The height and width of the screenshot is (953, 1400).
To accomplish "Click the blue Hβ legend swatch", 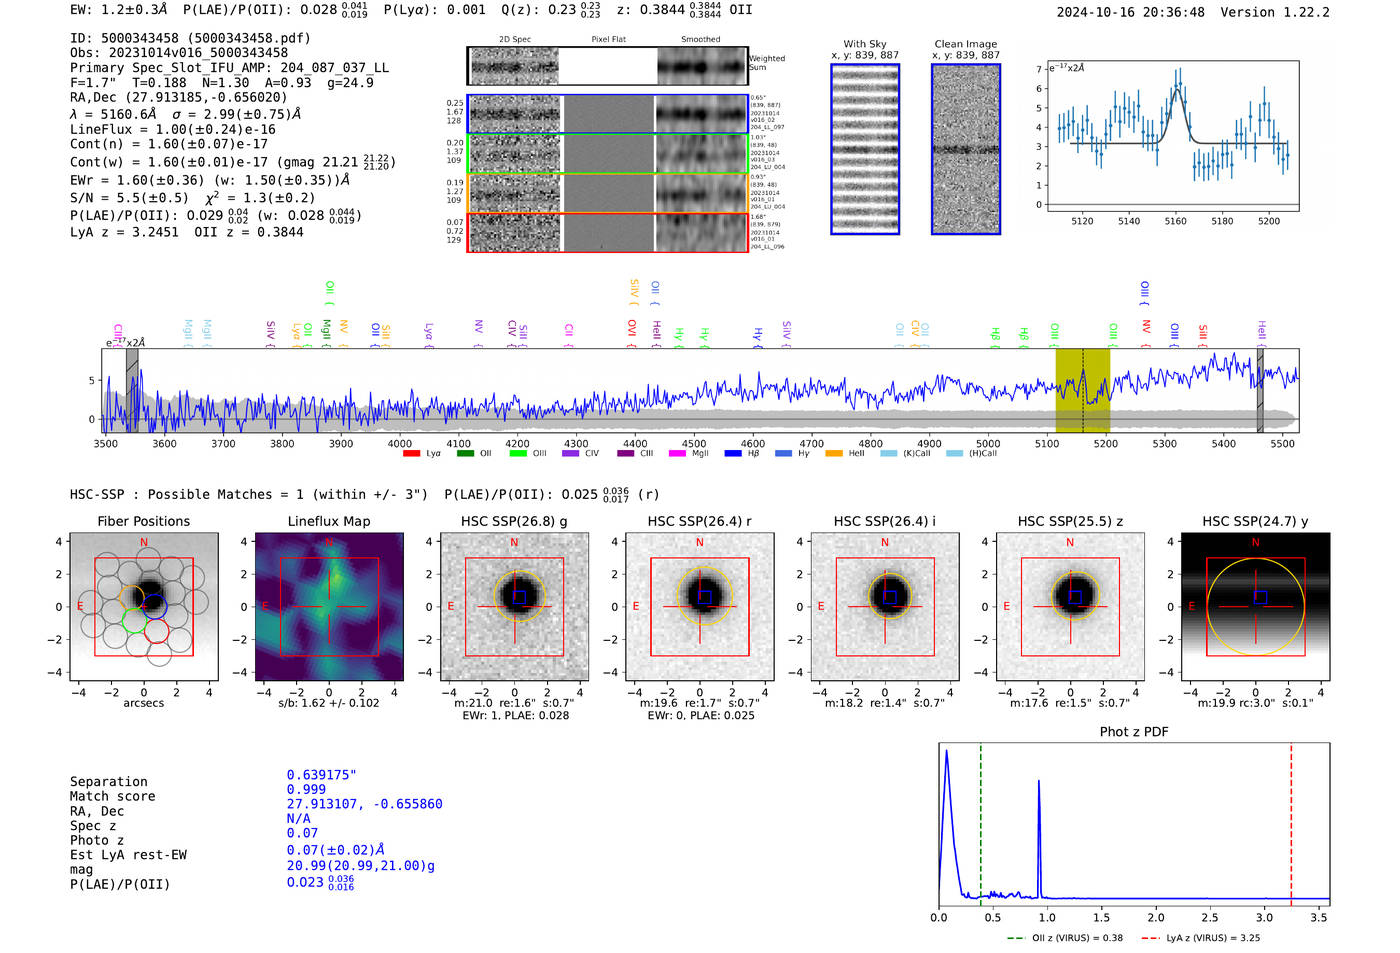I will tap(733, 453).
